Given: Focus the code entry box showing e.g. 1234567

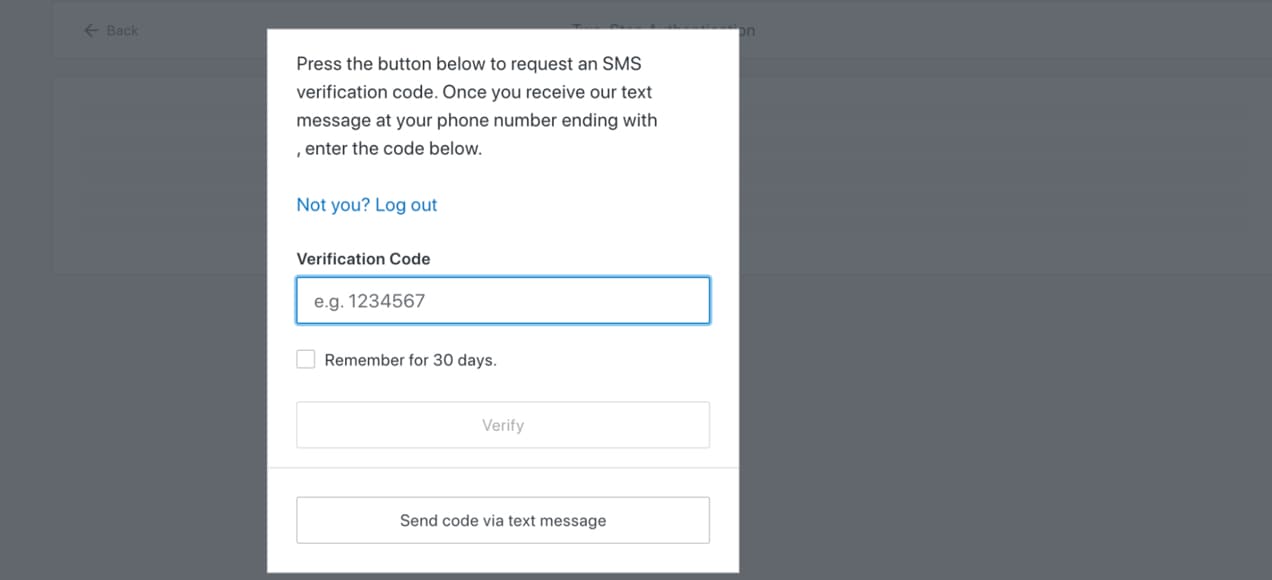Looking at the screenshot, I should pos(502,300).
